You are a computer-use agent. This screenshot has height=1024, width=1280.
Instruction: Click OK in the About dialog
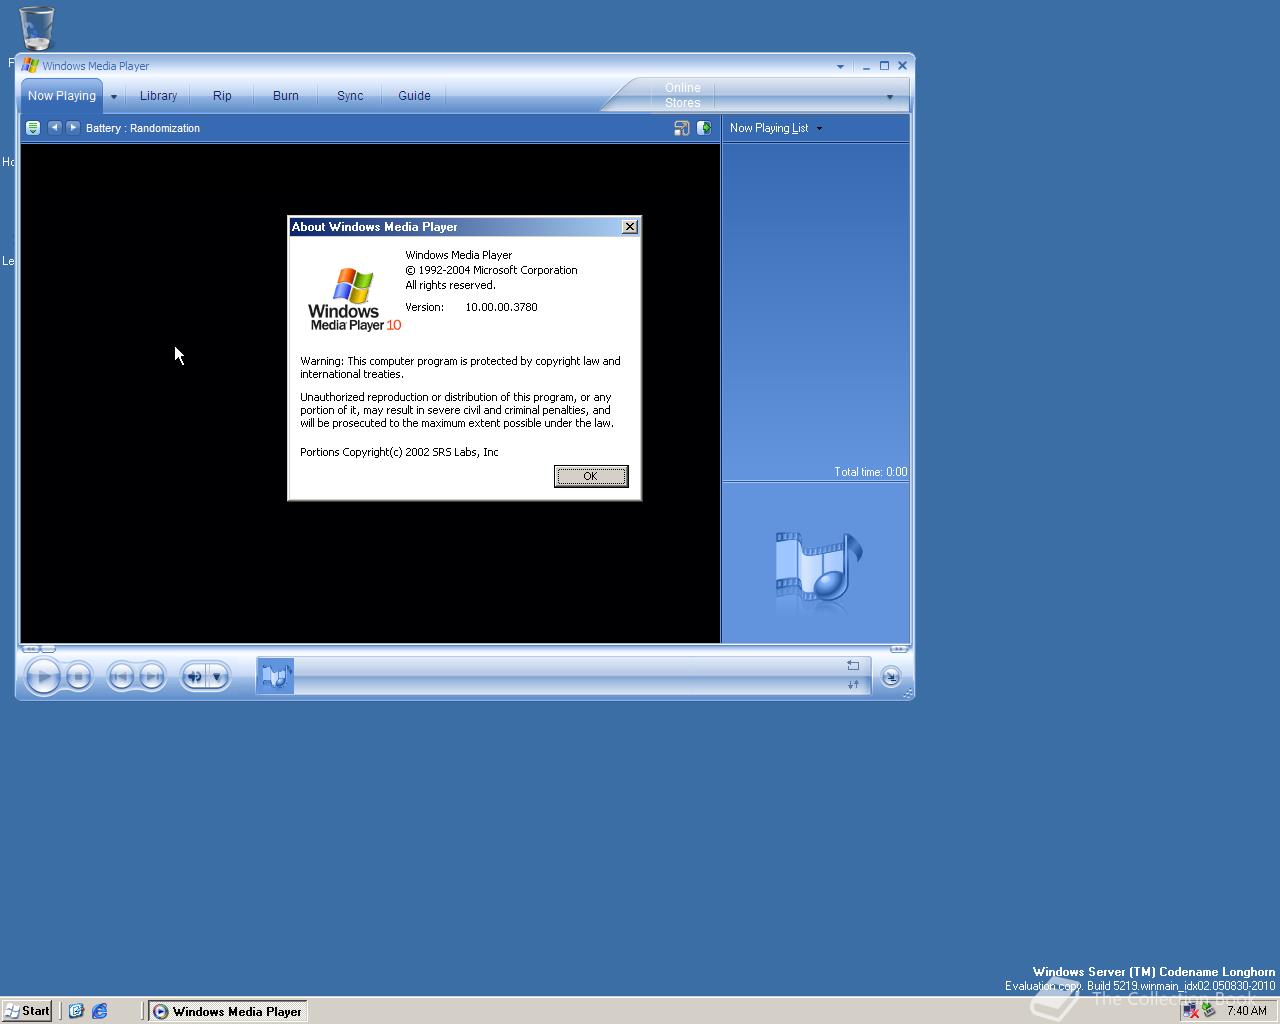591,476
